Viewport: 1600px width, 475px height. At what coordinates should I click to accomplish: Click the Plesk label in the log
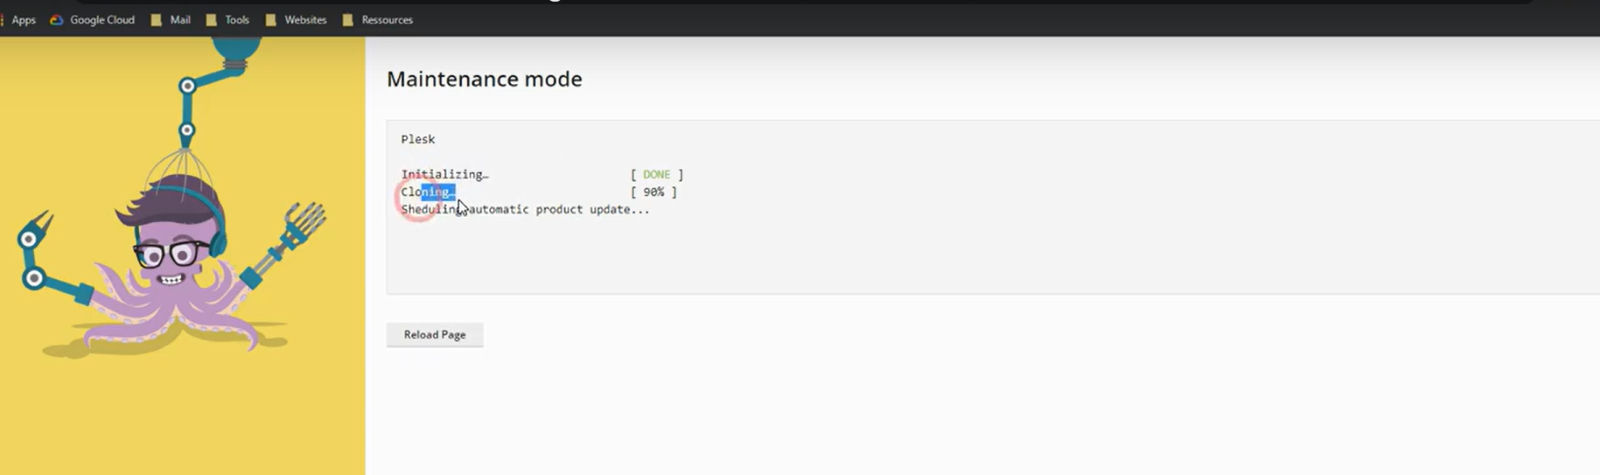(418, 139)
